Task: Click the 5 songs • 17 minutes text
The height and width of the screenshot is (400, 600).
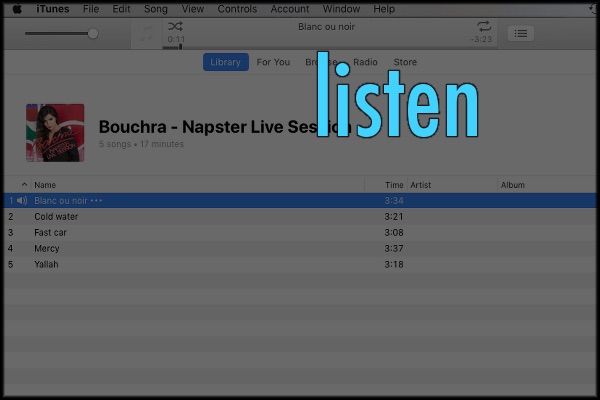Action: pos(141,144)
